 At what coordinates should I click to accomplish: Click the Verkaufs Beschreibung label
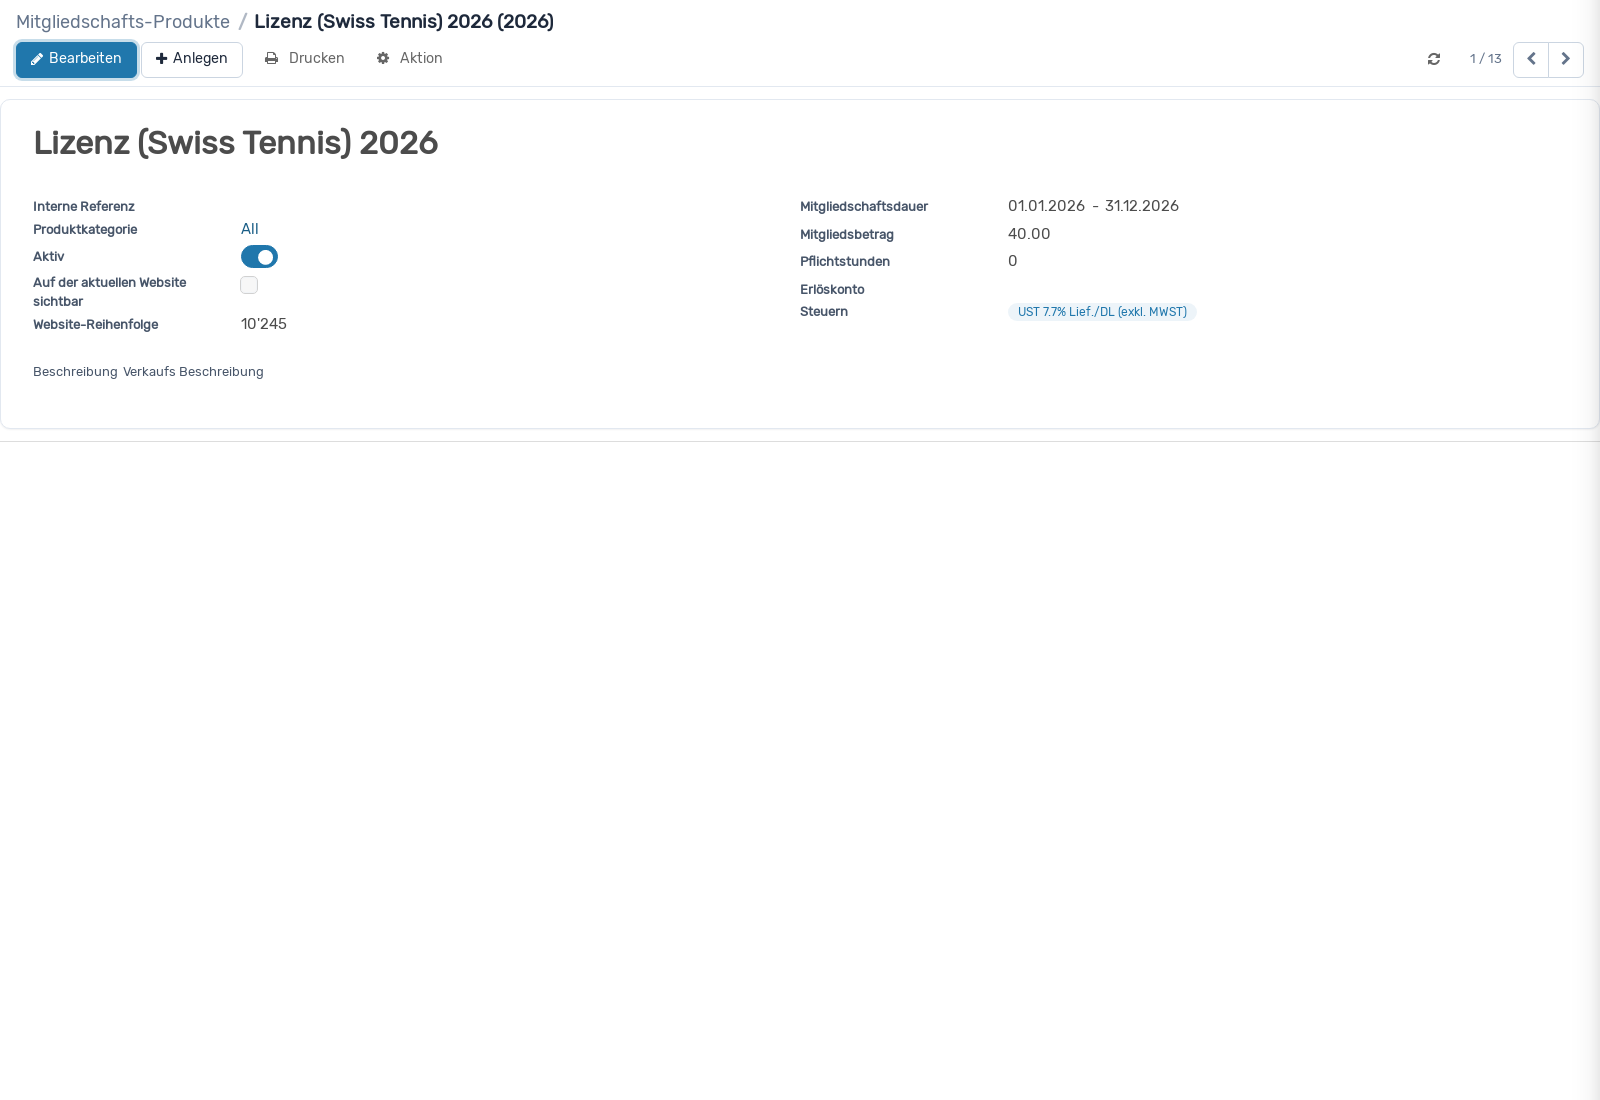[193, 372]
